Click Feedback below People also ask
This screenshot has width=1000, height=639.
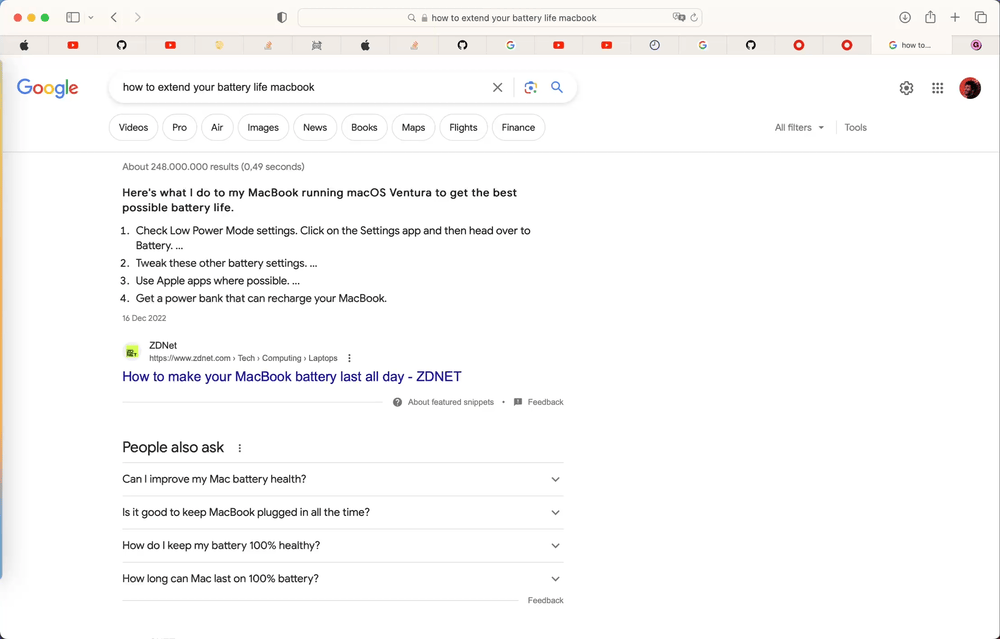[545, 600]
